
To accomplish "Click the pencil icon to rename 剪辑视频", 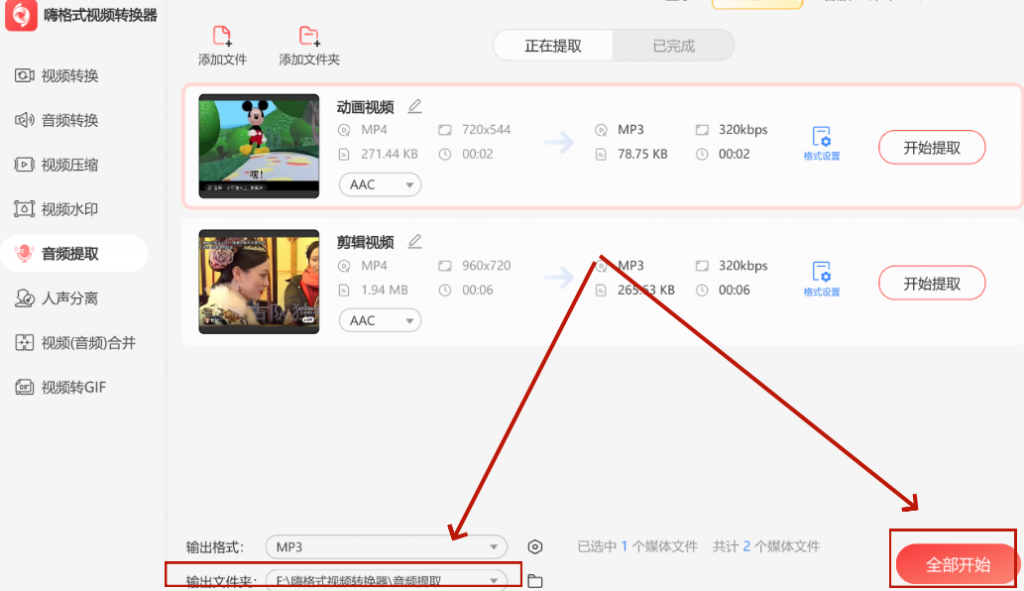I will point(413,241).
